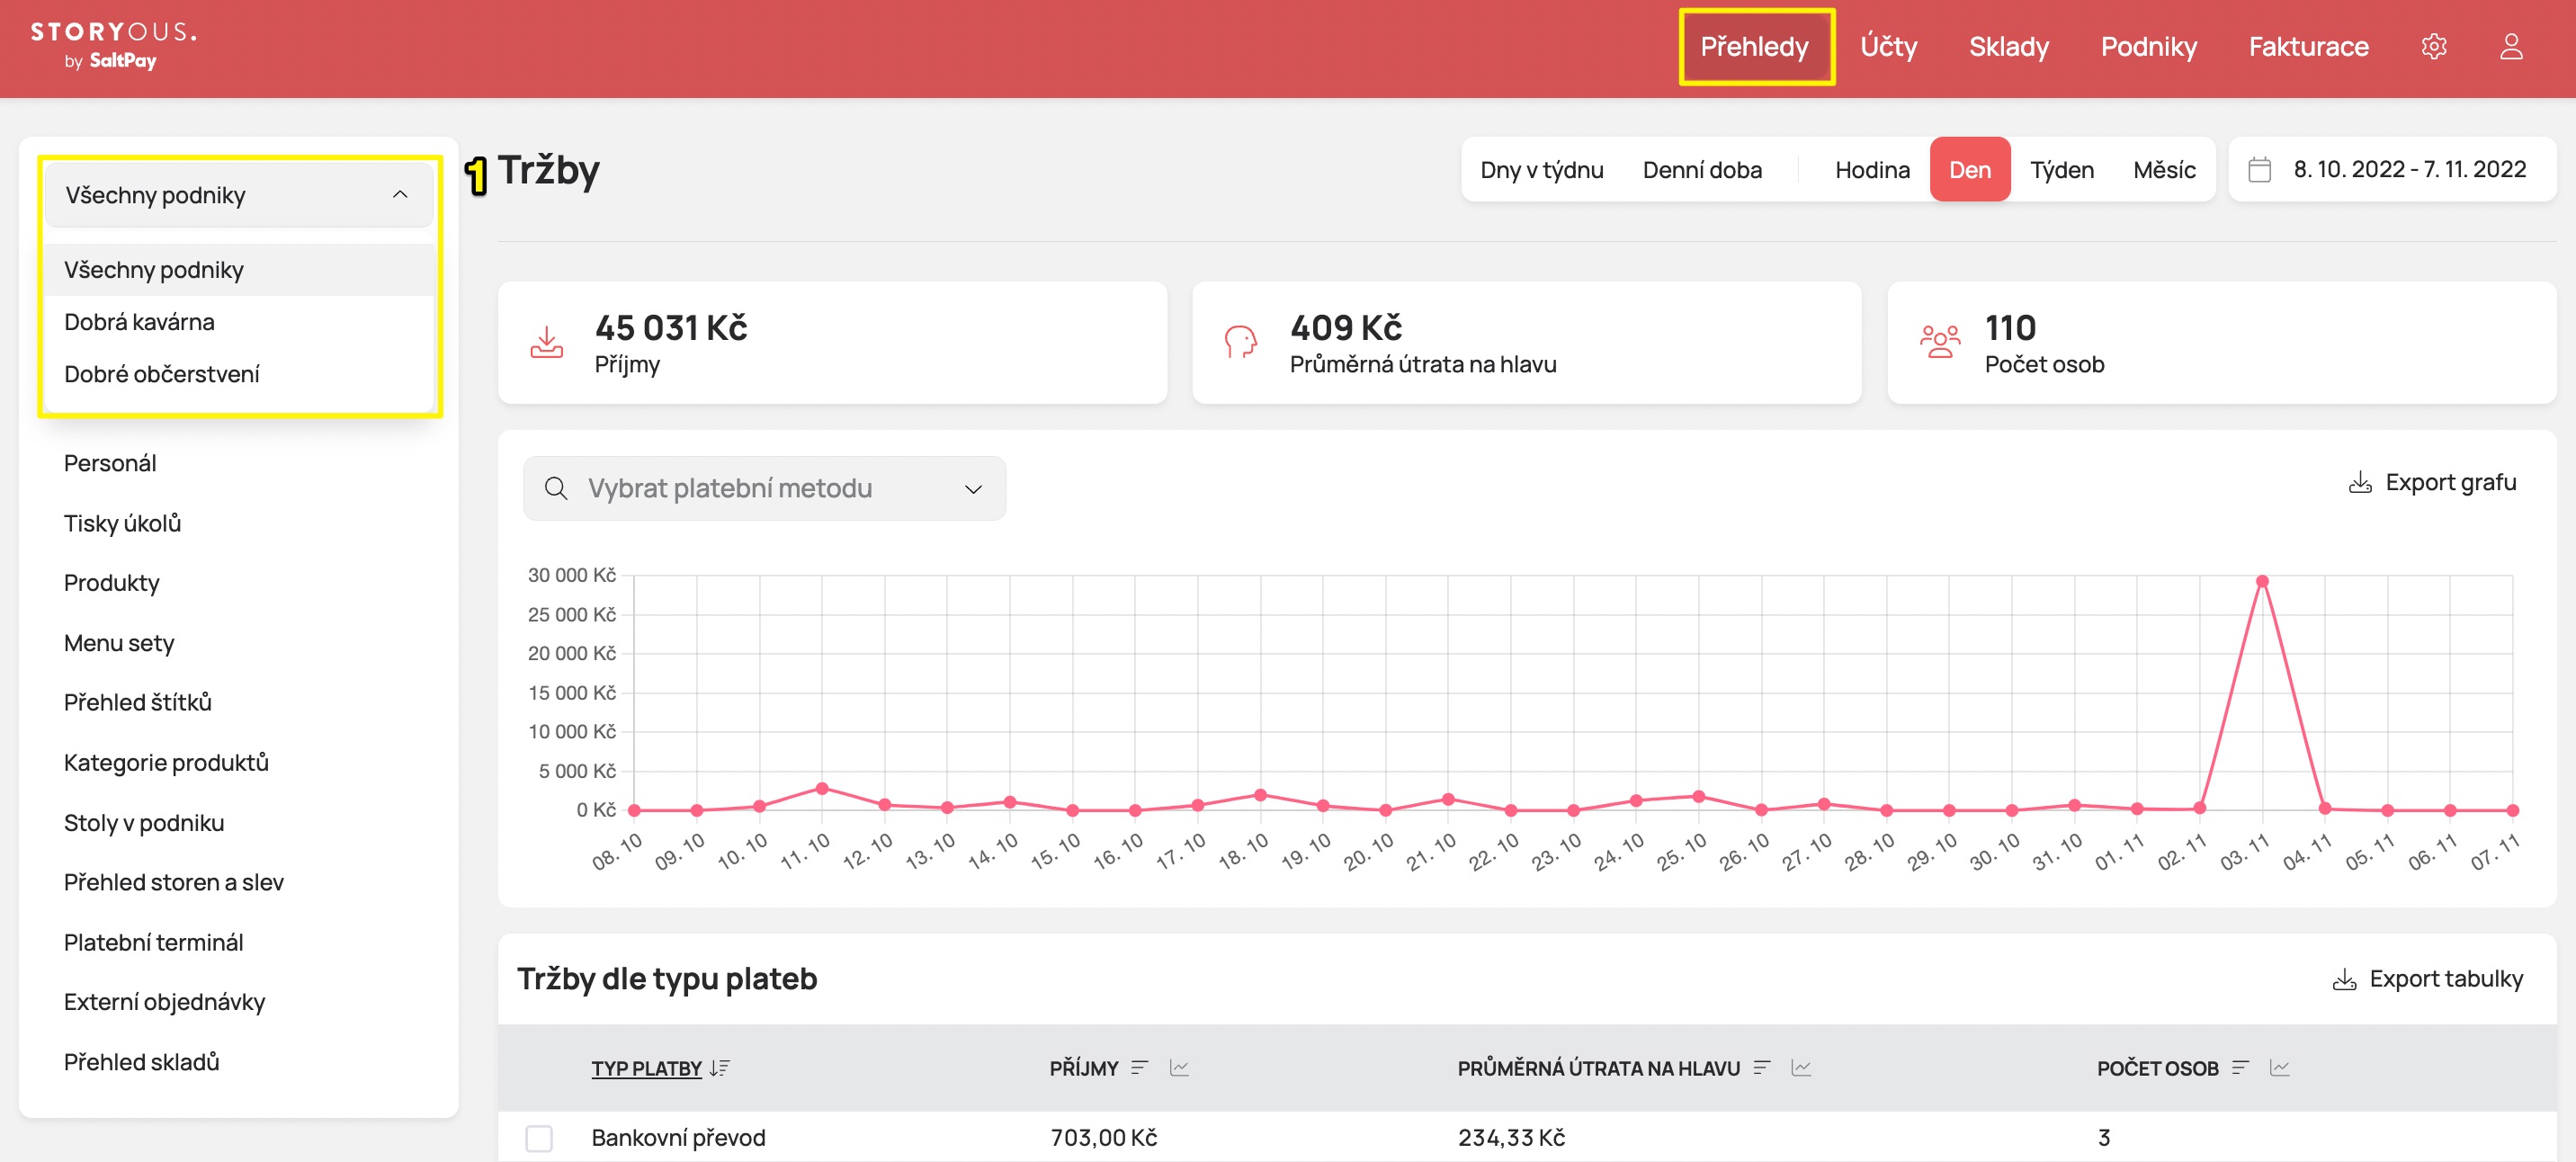Click the 409 Kč average spend value
Viewport: 2576px width, 1162px height.
1346,327
